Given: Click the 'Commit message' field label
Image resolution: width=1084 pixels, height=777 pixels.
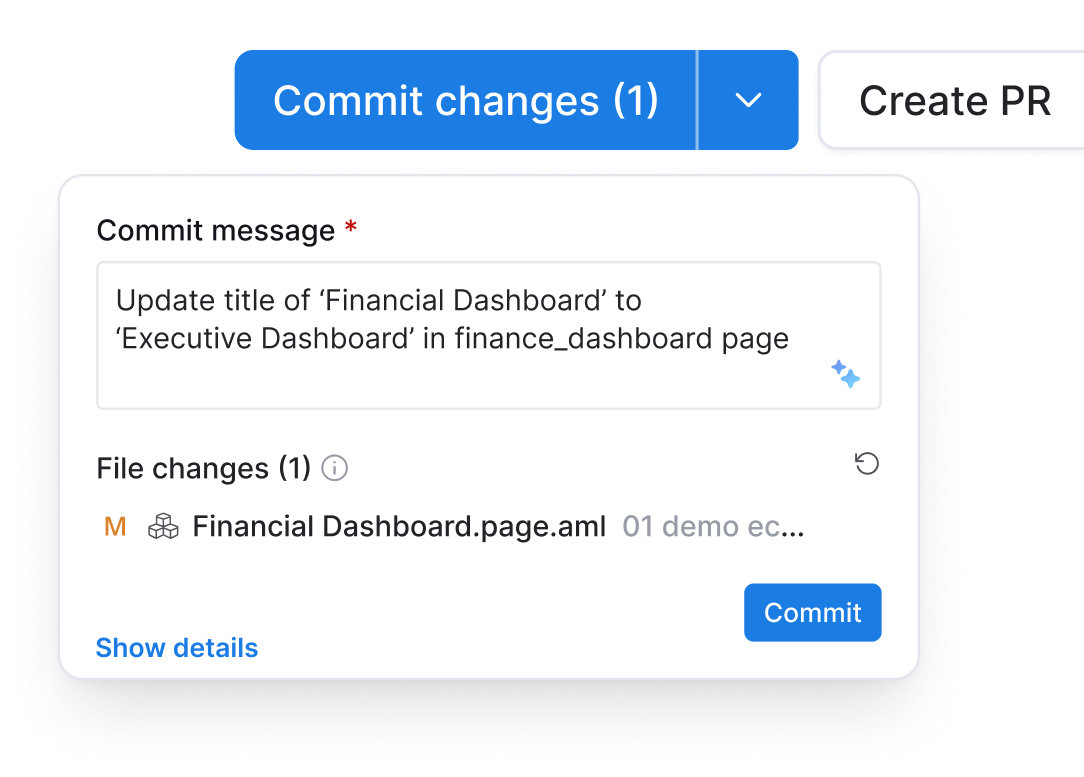Looking at the screenshot, I should [x=216, y=231].
